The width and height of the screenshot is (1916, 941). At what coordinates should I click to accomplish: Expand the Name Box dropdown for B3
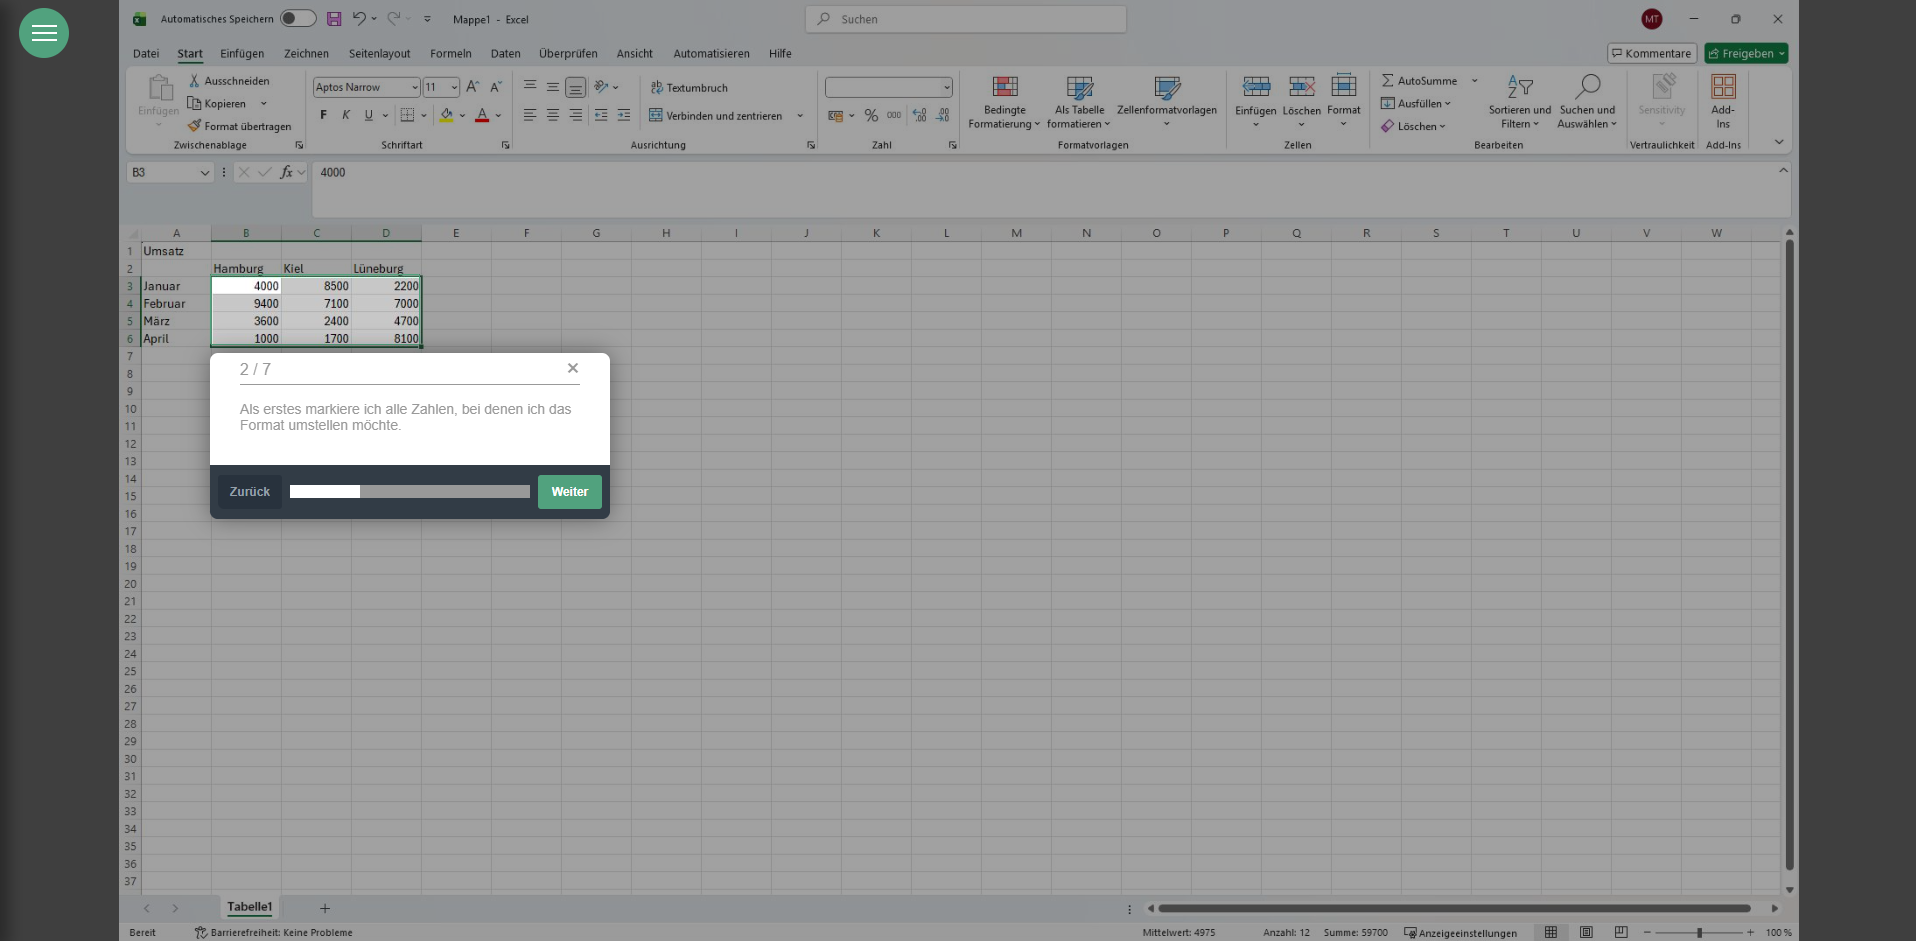(204, 173)
